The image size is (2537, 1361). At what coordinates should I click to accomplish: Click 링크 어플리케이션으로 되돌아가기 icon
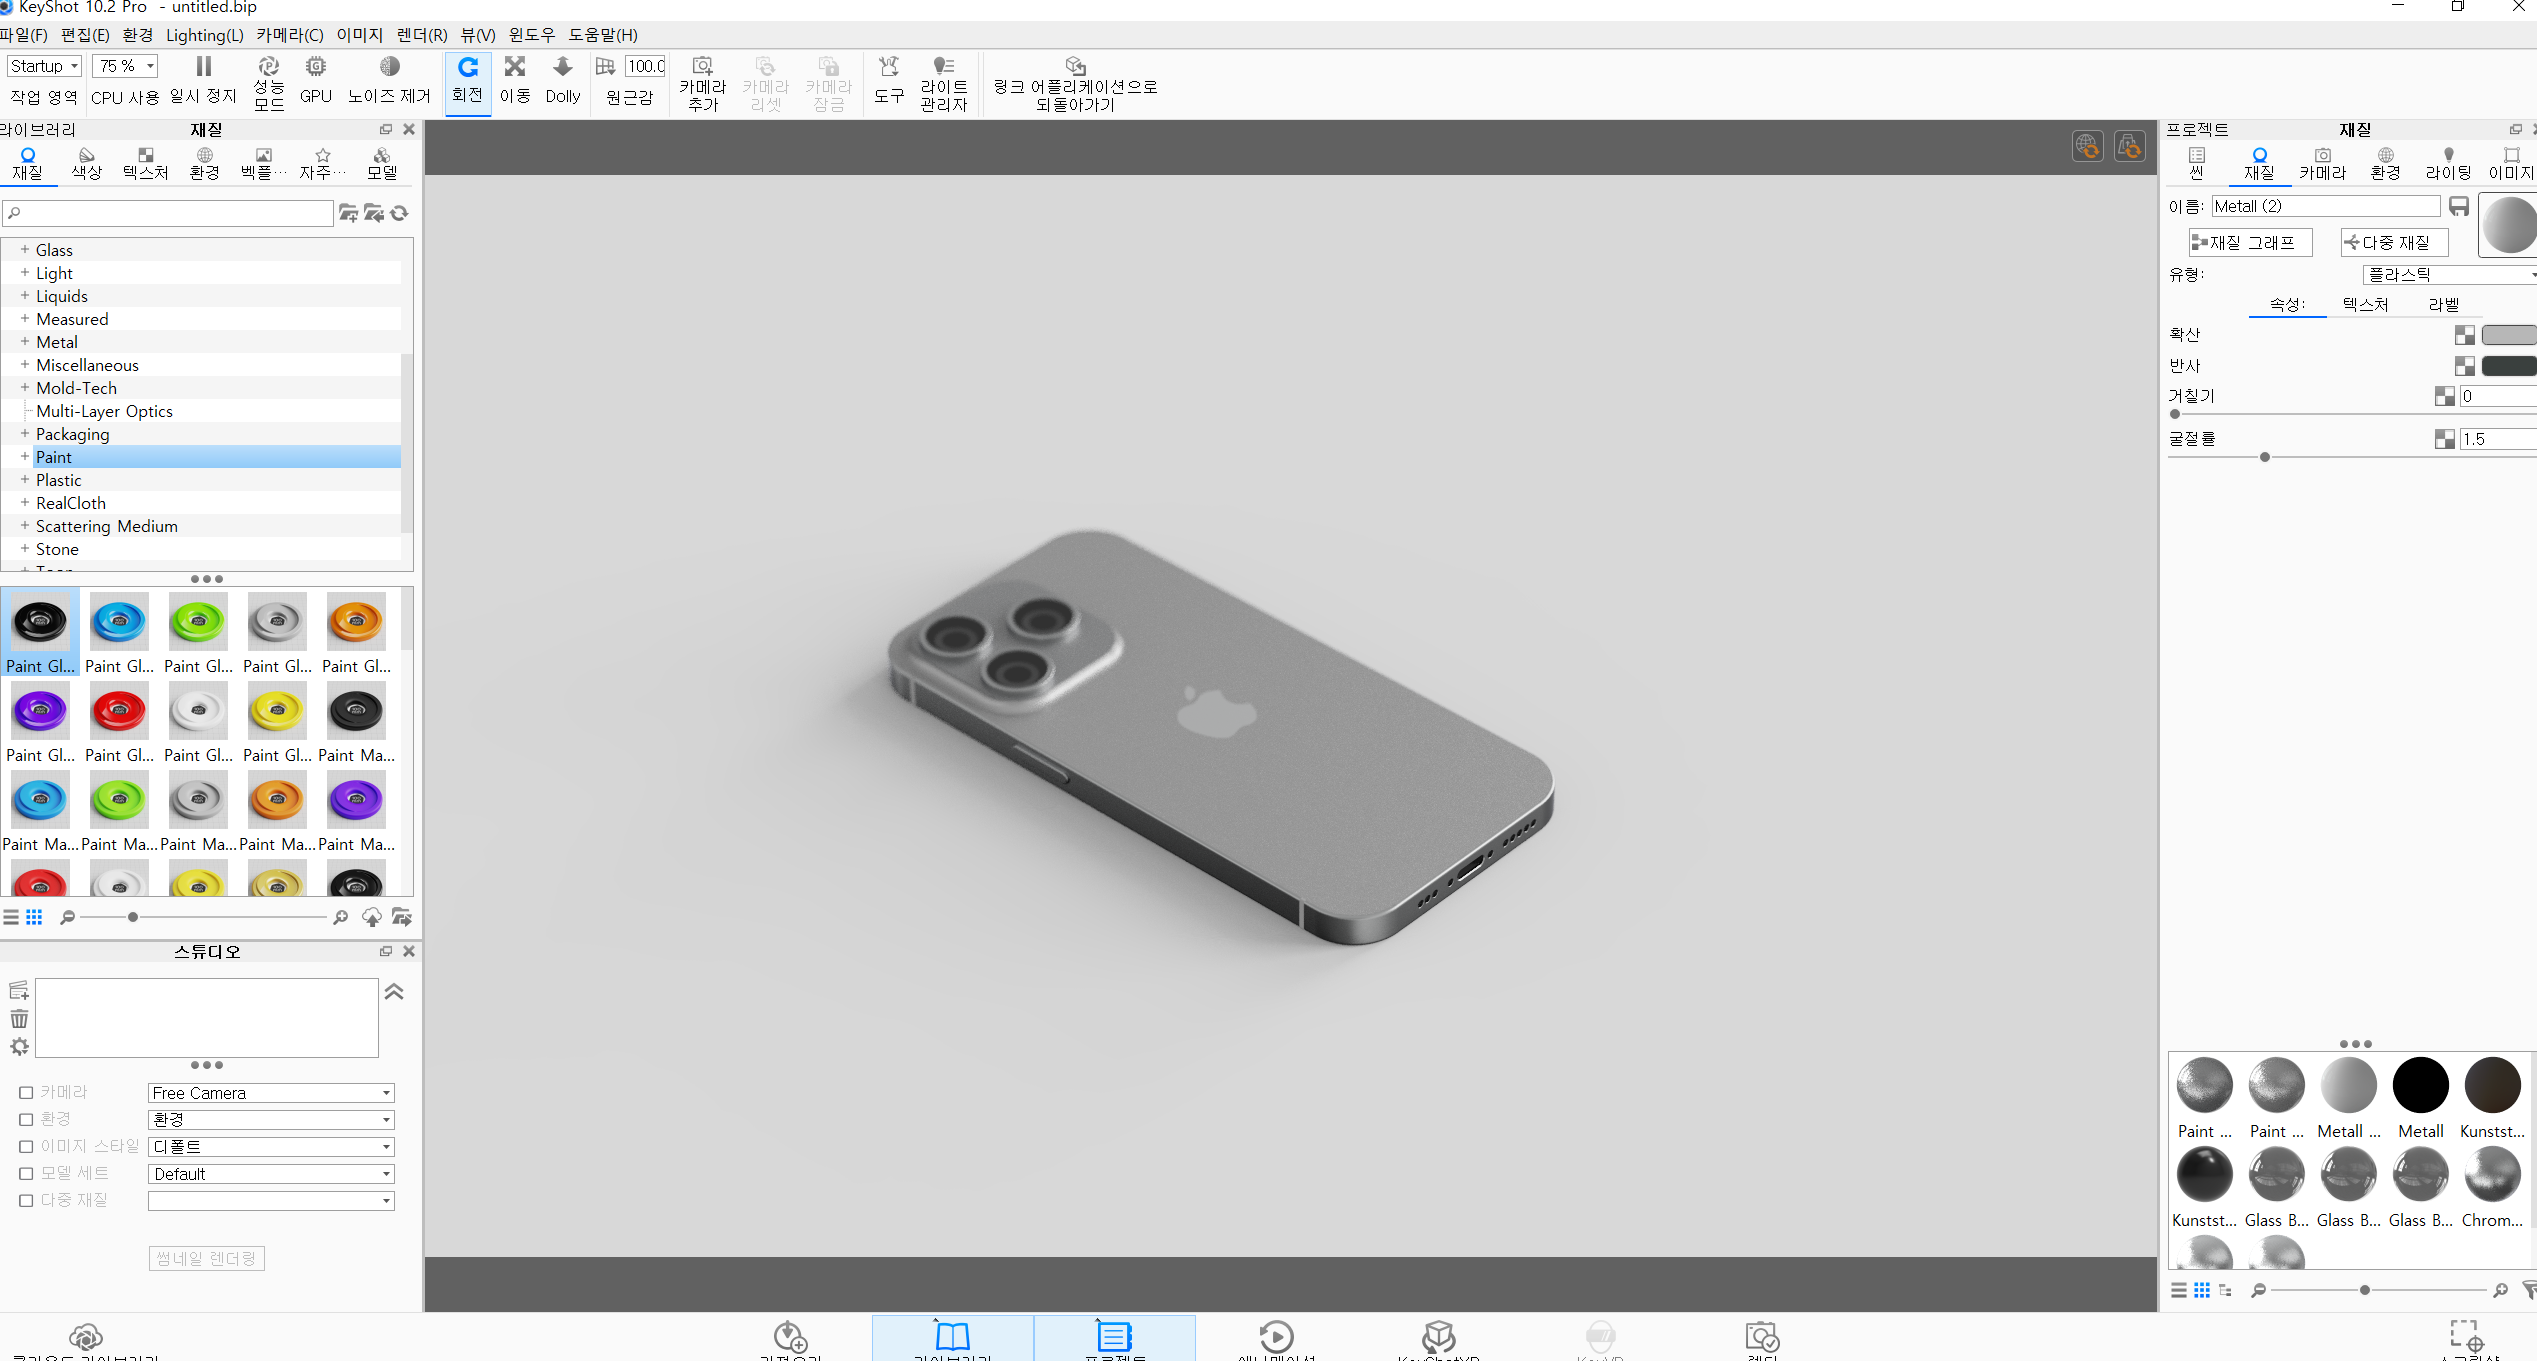pos(1076,66)
